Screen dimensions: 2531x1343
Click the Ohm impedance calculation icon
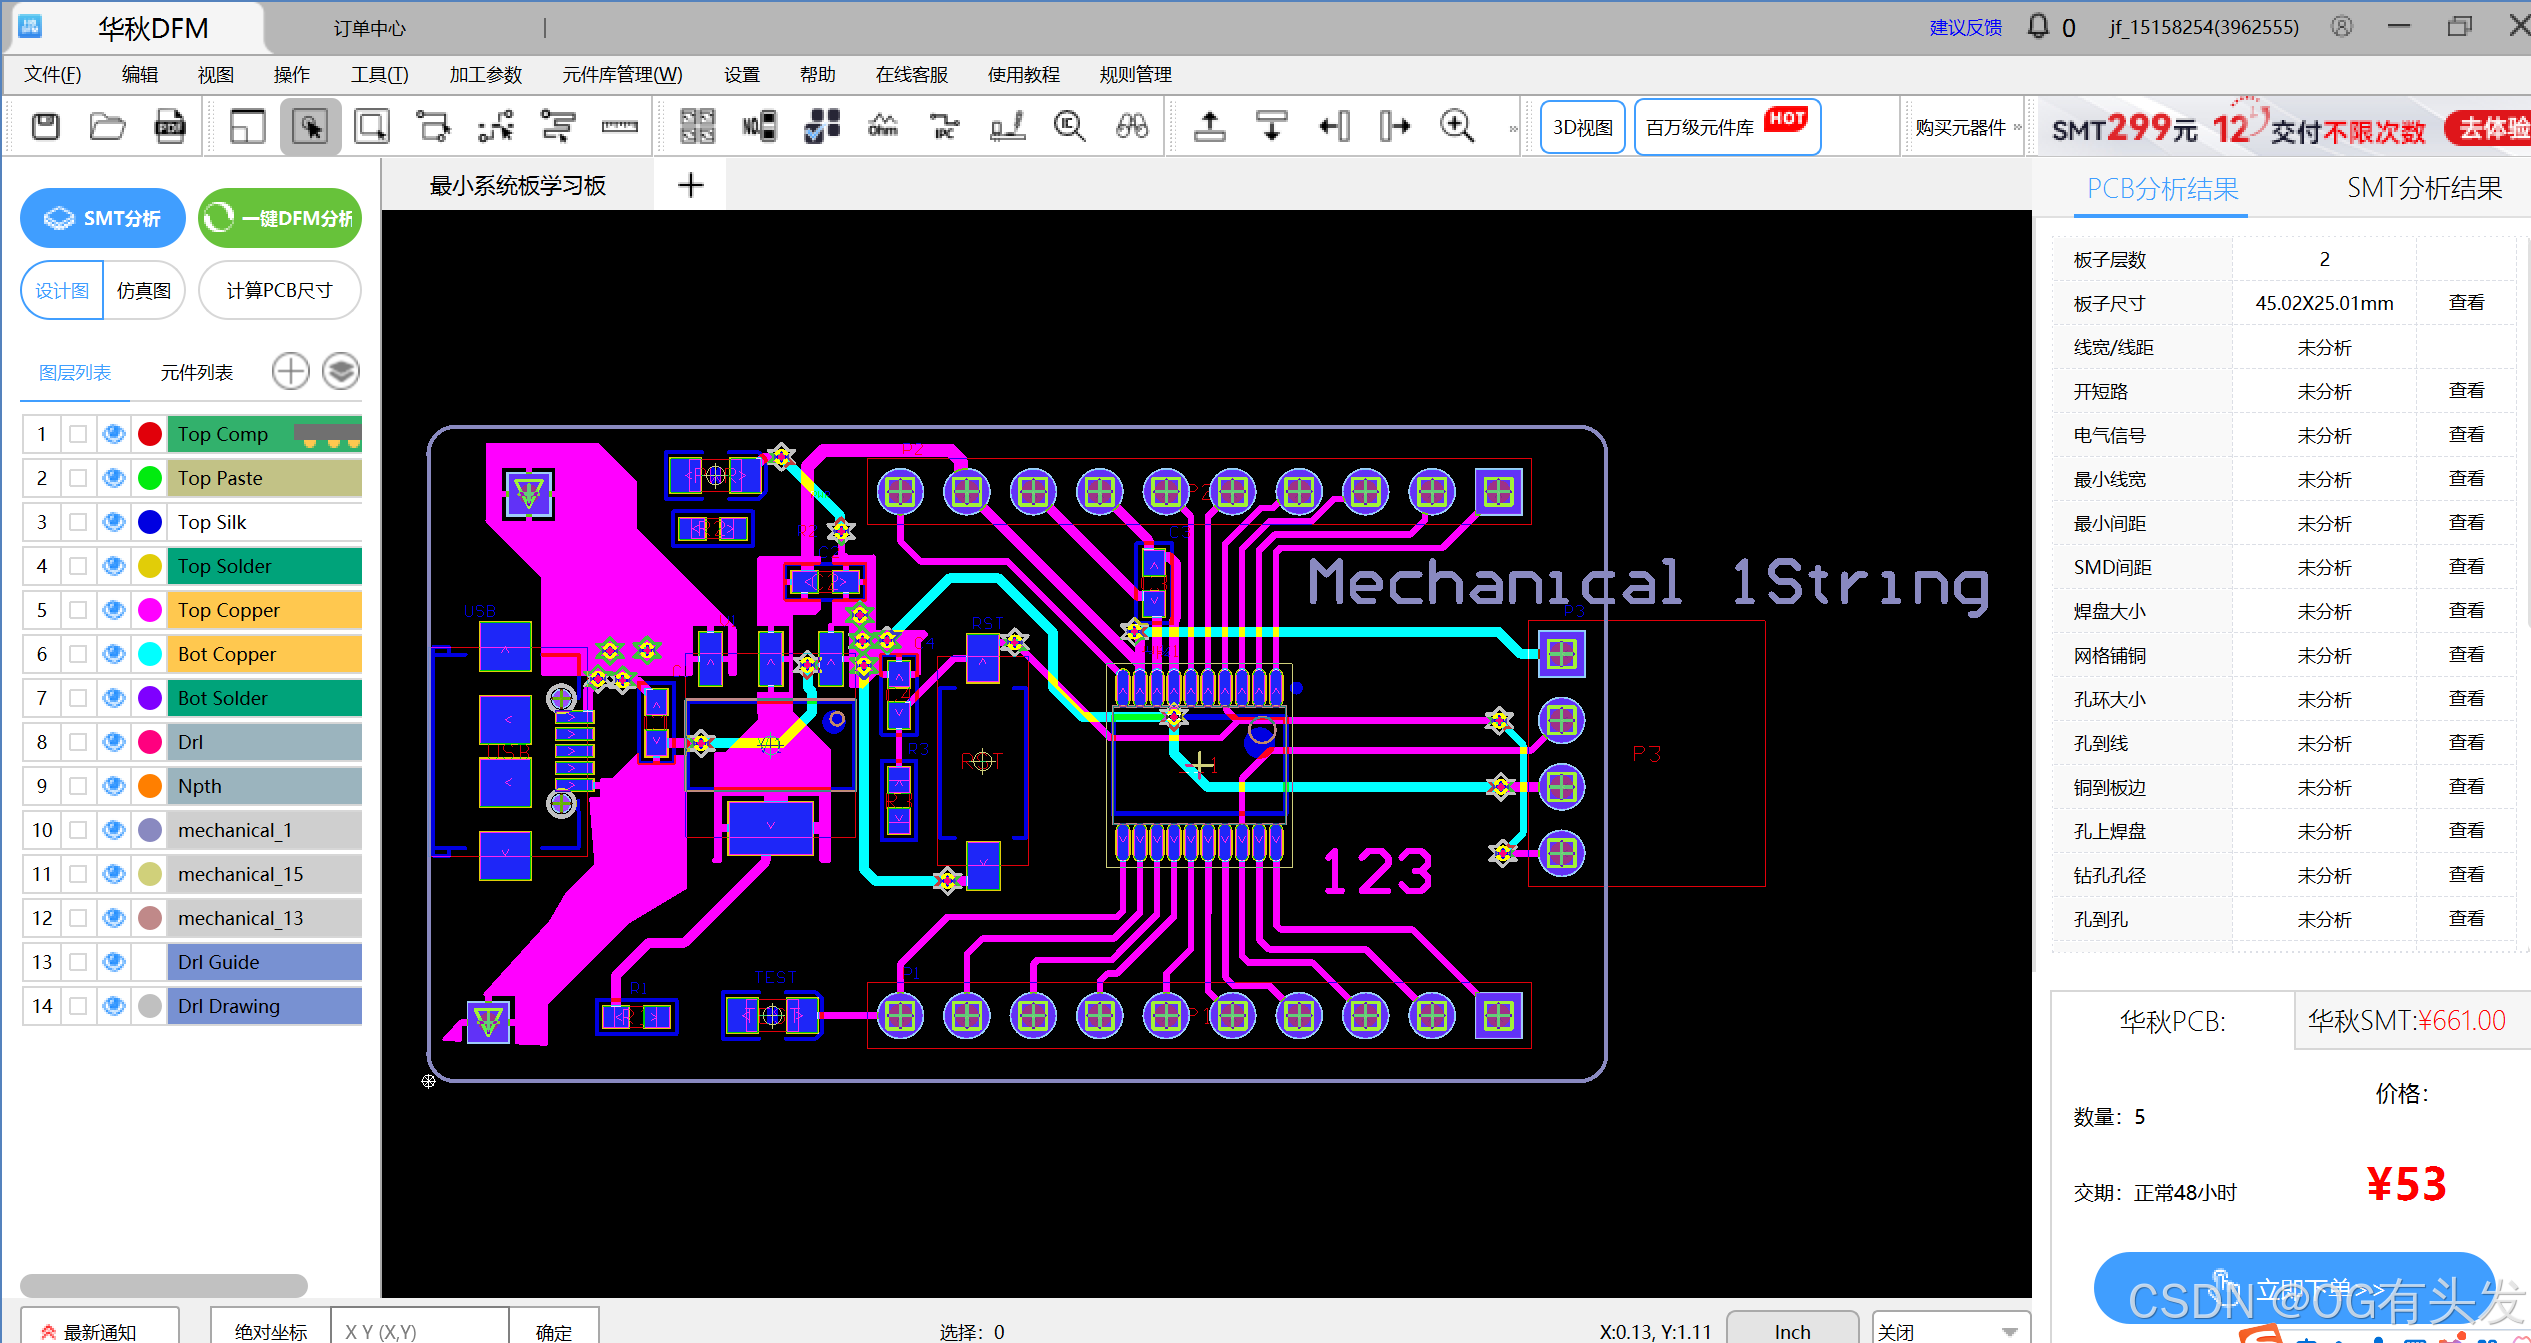[883, 127]
